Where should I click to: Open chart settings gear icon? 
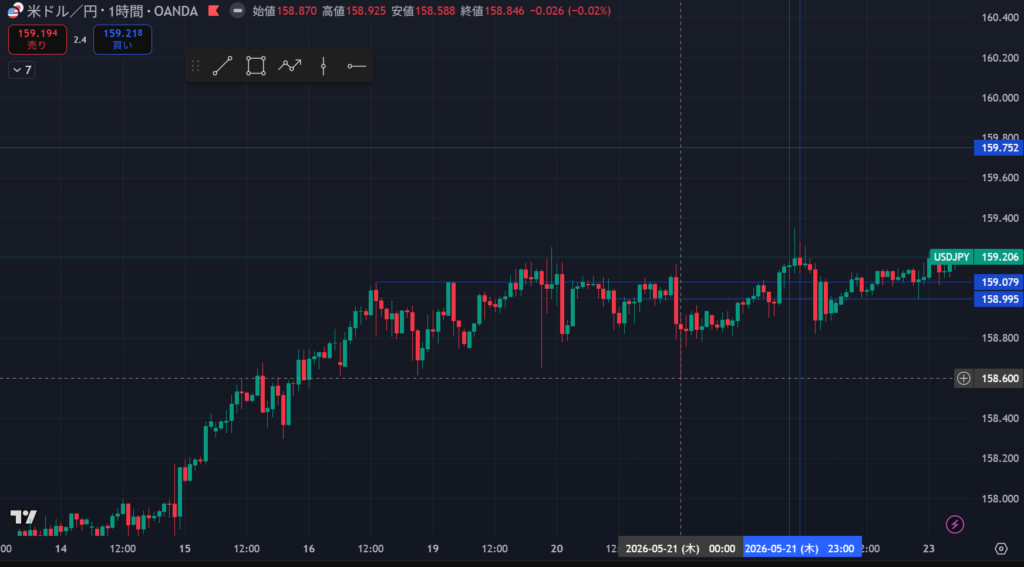click(1000, 548)
